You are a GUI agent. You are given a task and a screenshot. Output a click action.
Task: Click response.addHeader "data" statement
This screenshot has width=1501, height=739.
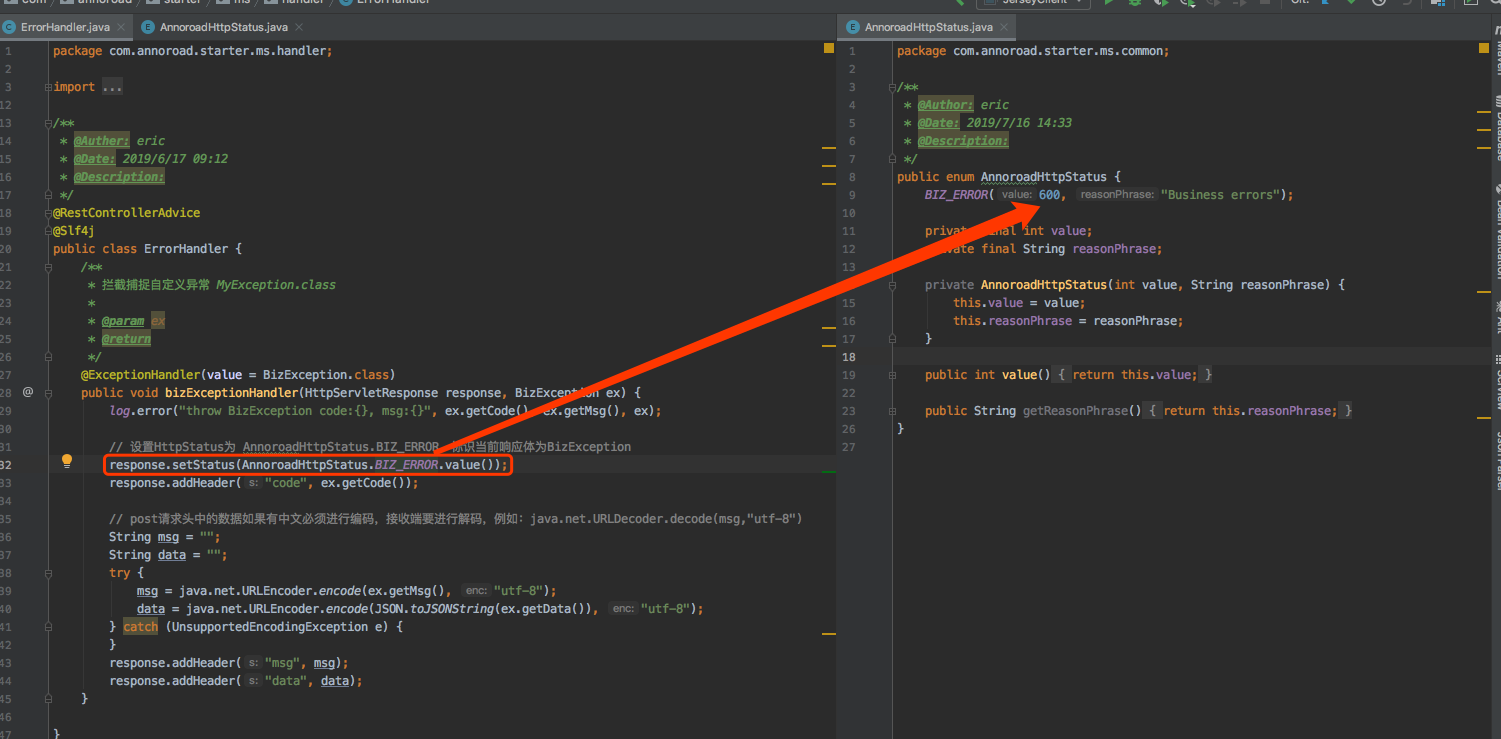pyautogui.click(x=236, y=681)
